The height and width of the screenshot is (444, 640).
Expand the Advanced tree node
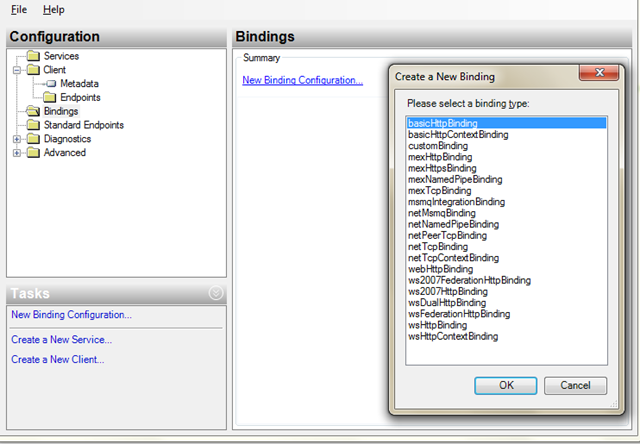17,153
